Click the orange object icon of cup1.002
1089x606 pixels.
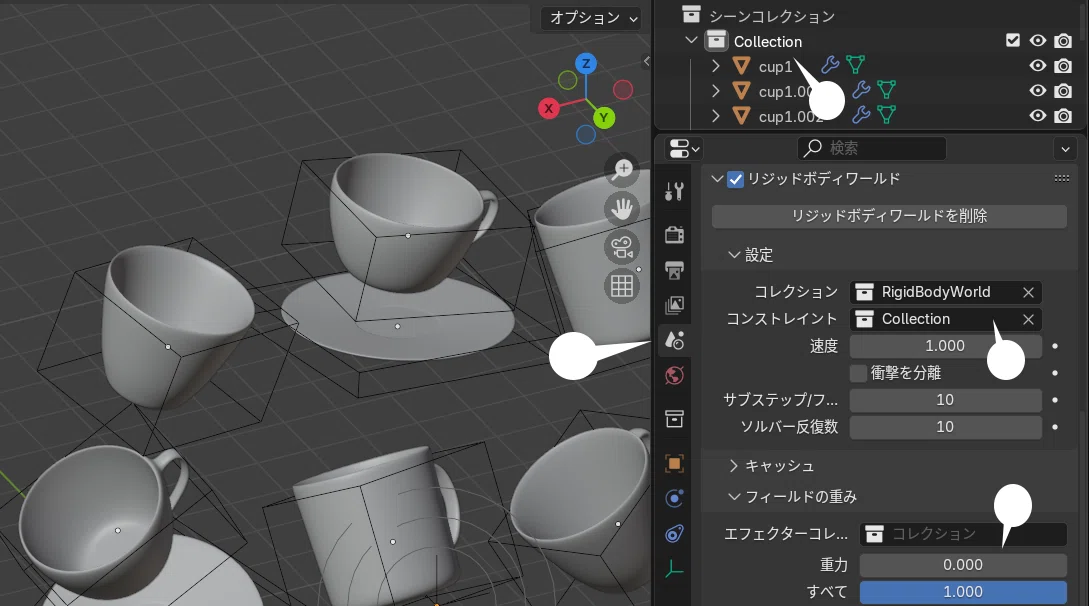coord(741,116)
